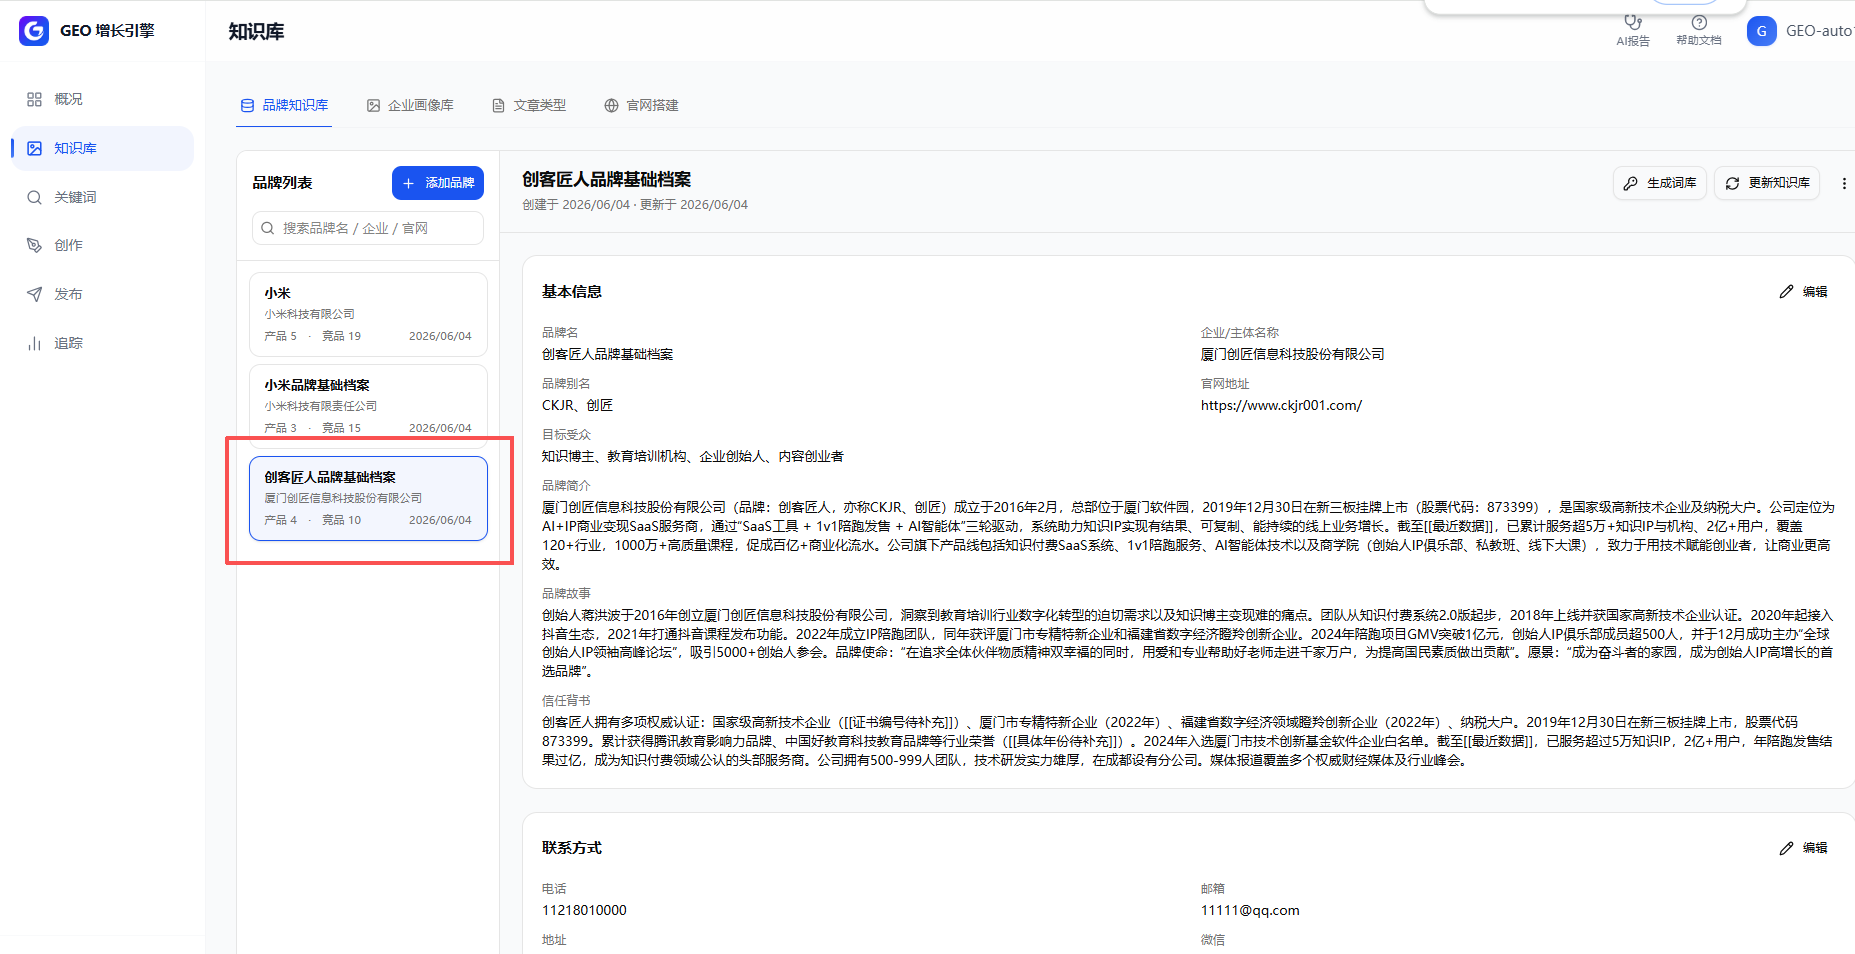Go to 创作 sidebar item
Viewport: 1855px width, 954px height.
[x=102, y=245]
